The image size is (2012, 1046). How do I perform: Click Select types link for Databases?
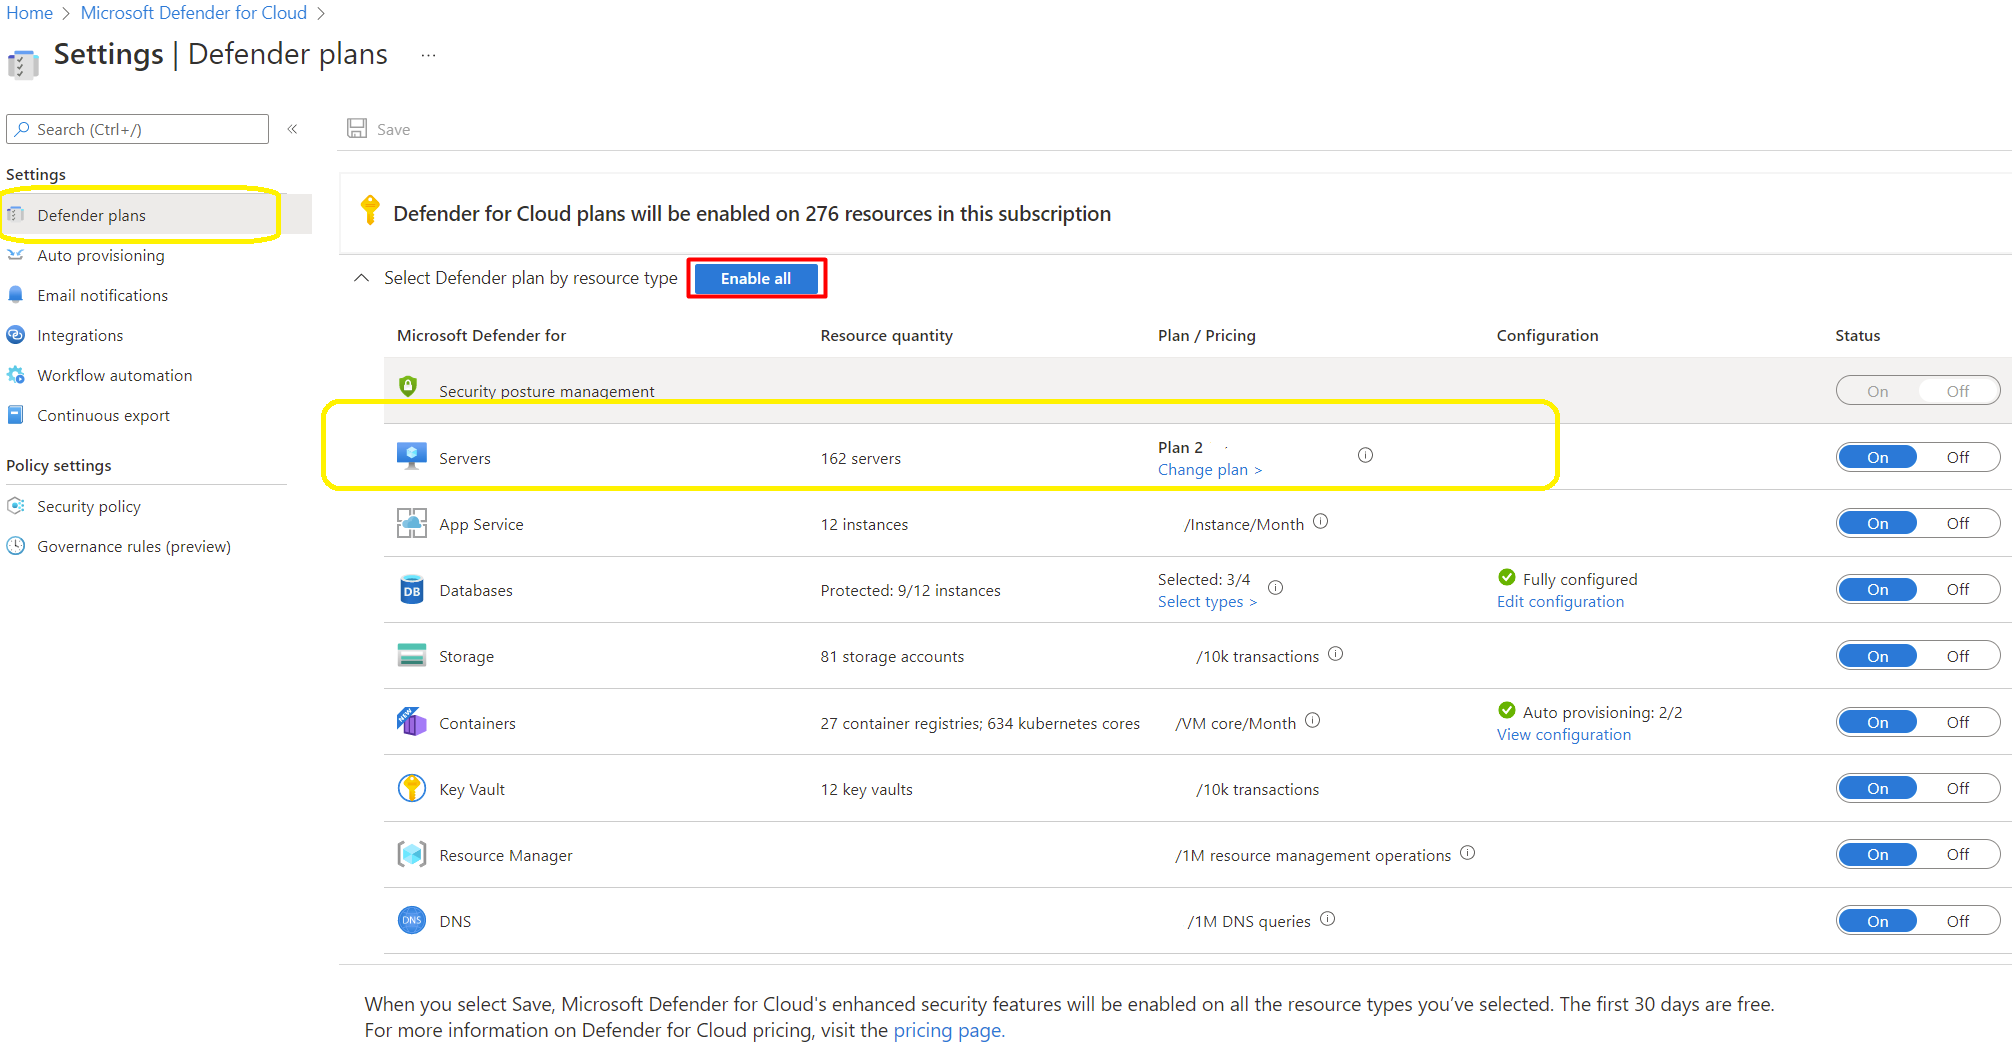coord(1207,602)
